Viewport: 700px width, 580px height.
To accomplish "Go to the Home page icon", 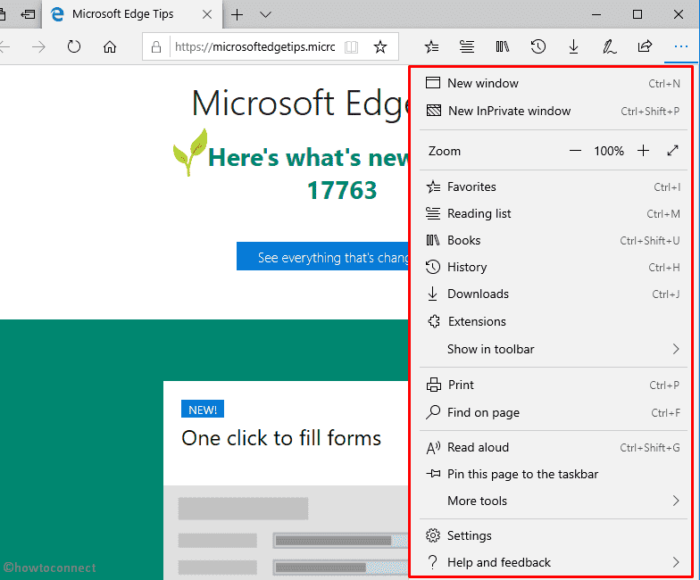I will pos(110,46).
